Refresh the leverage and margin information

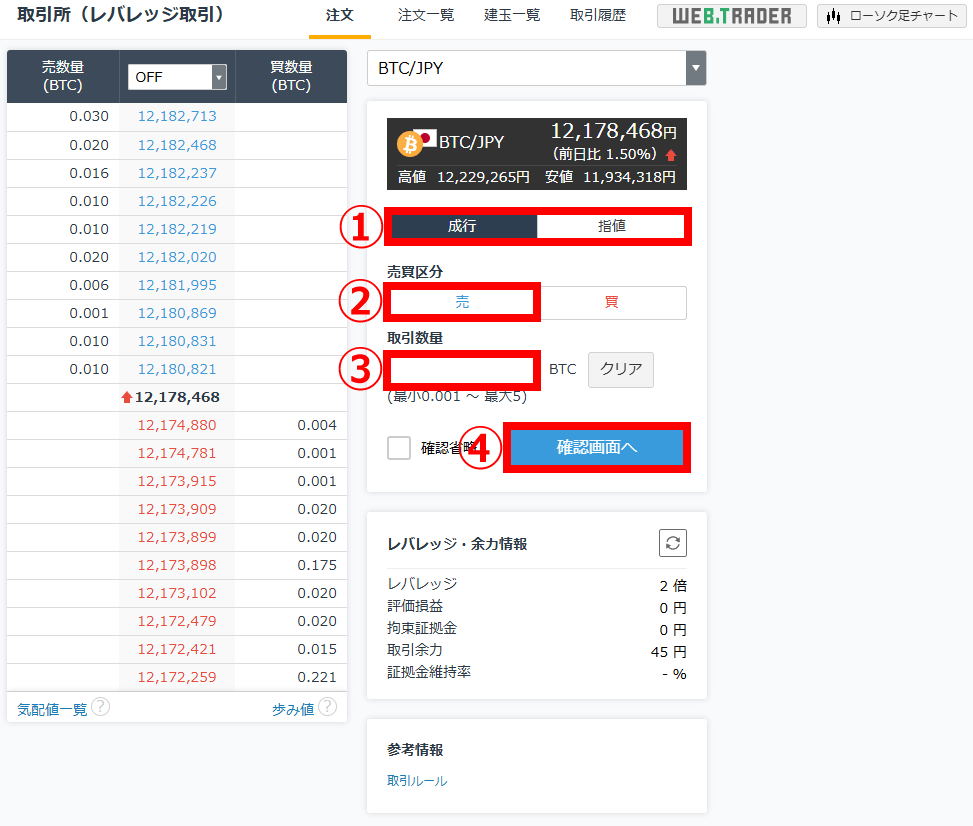[x=672, y=543]
